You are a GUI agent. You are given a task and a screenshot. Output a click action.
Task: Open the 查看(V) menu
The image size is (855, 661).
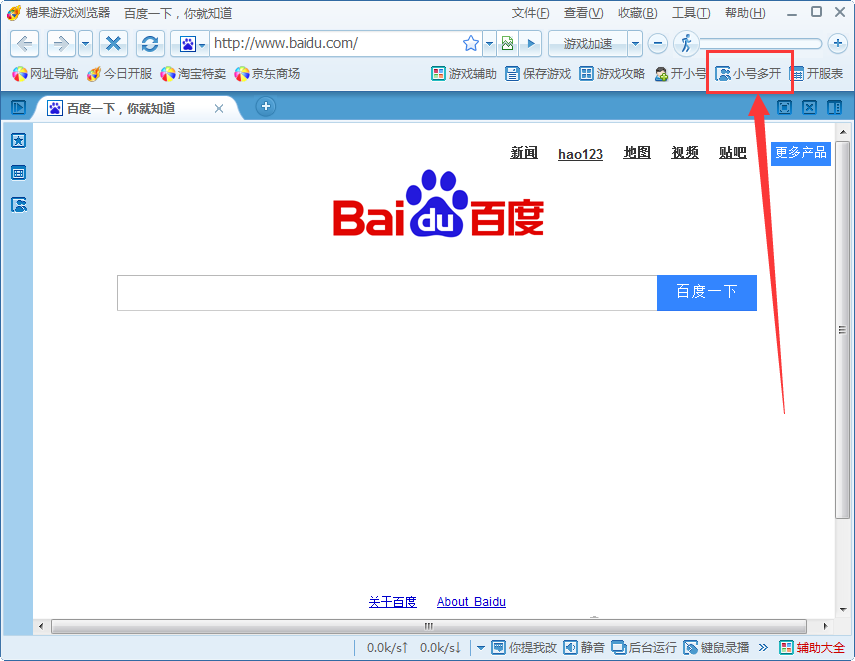[583, 13]
